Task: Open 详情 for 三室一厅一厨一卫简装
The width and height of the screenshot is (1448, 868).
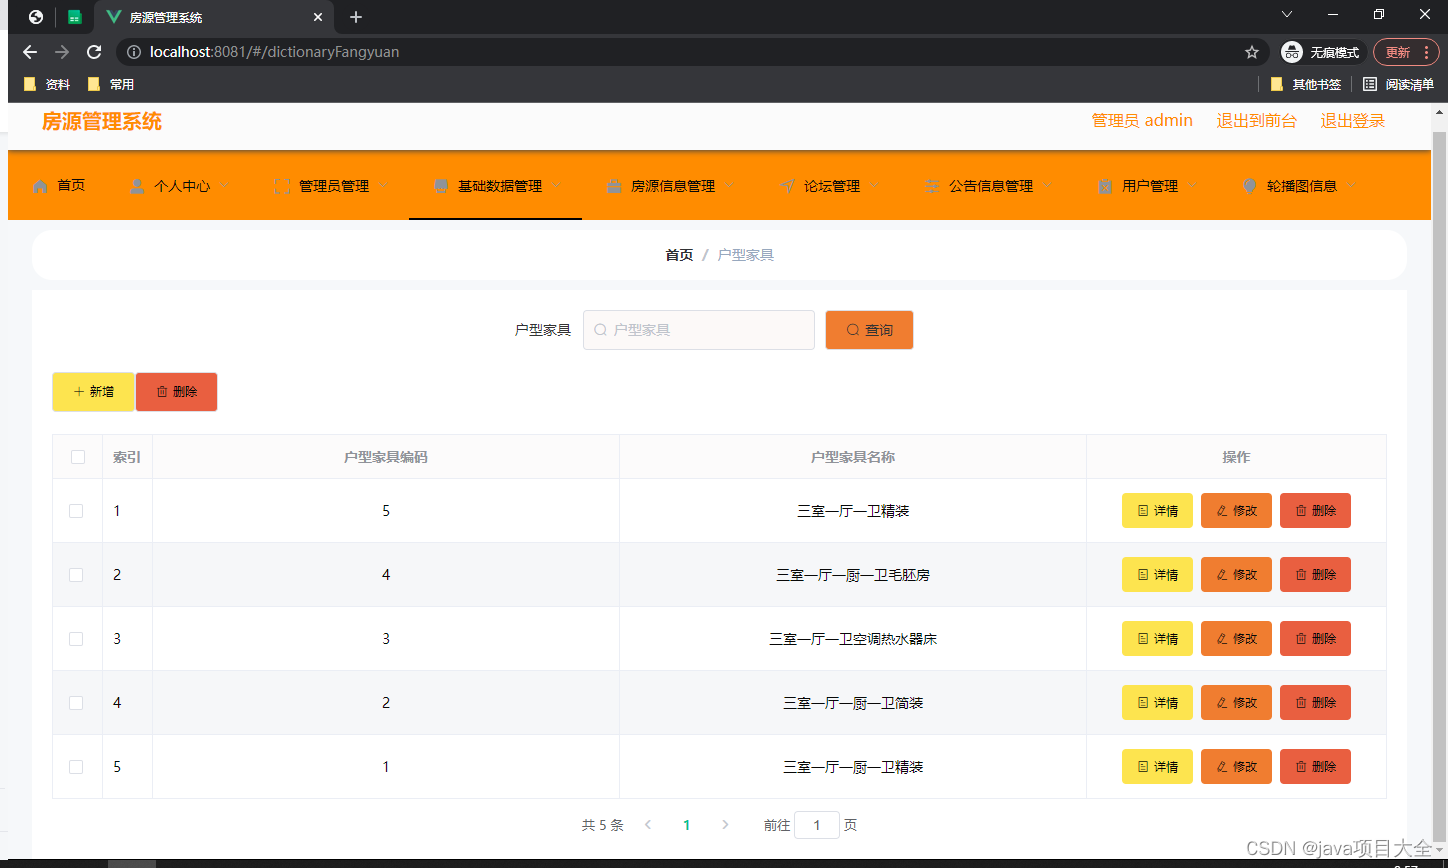Action: 1157,703
